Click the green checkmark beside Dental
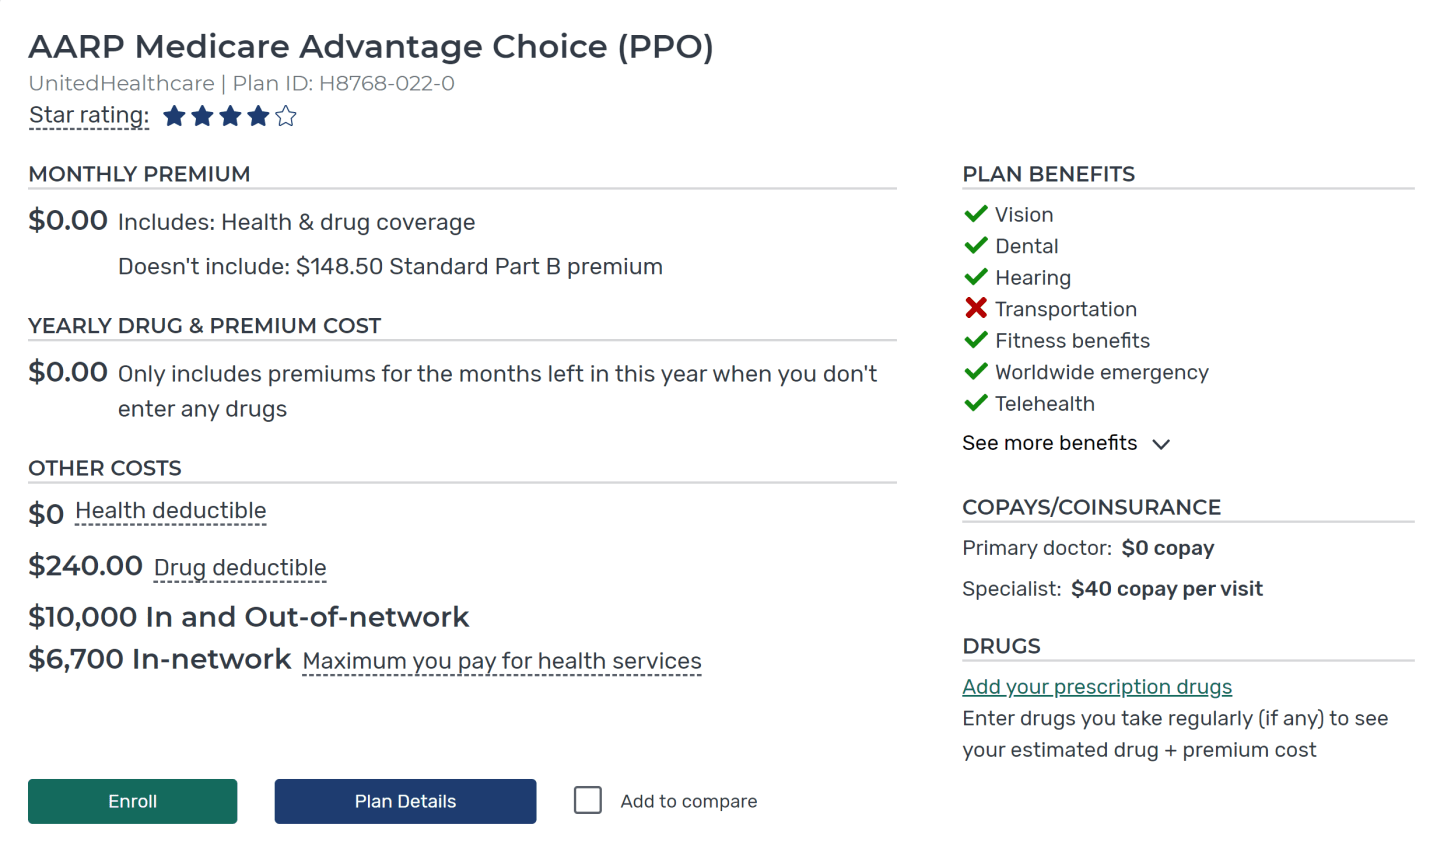The image size is (1430, 856). click(976, 245)
